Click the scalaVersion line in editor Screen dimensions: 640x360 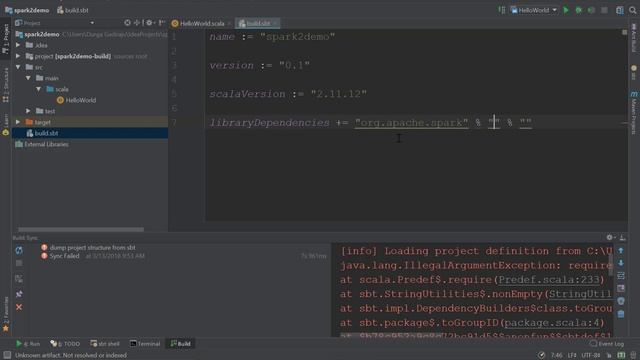tap(288, 94)
